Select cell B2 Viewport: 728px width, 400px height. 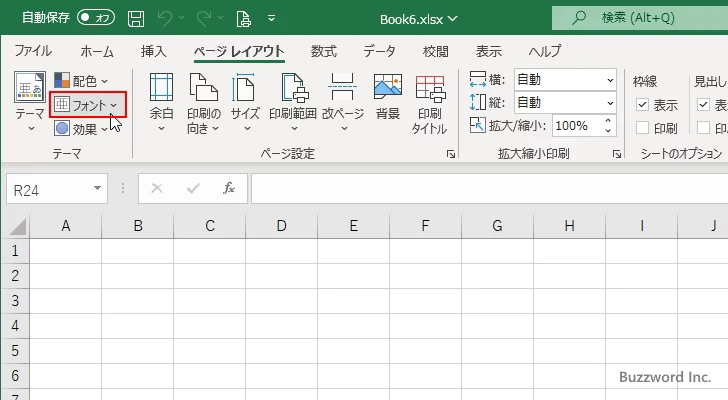[137, 276]
